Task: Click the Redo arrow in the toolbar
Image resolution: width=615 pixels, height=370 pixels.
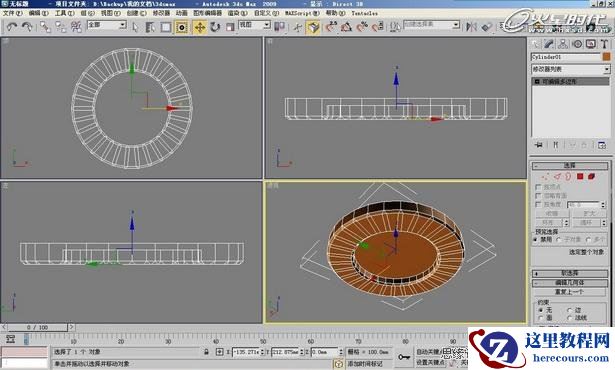Action: pyautogui.click(x=27, y=27)
